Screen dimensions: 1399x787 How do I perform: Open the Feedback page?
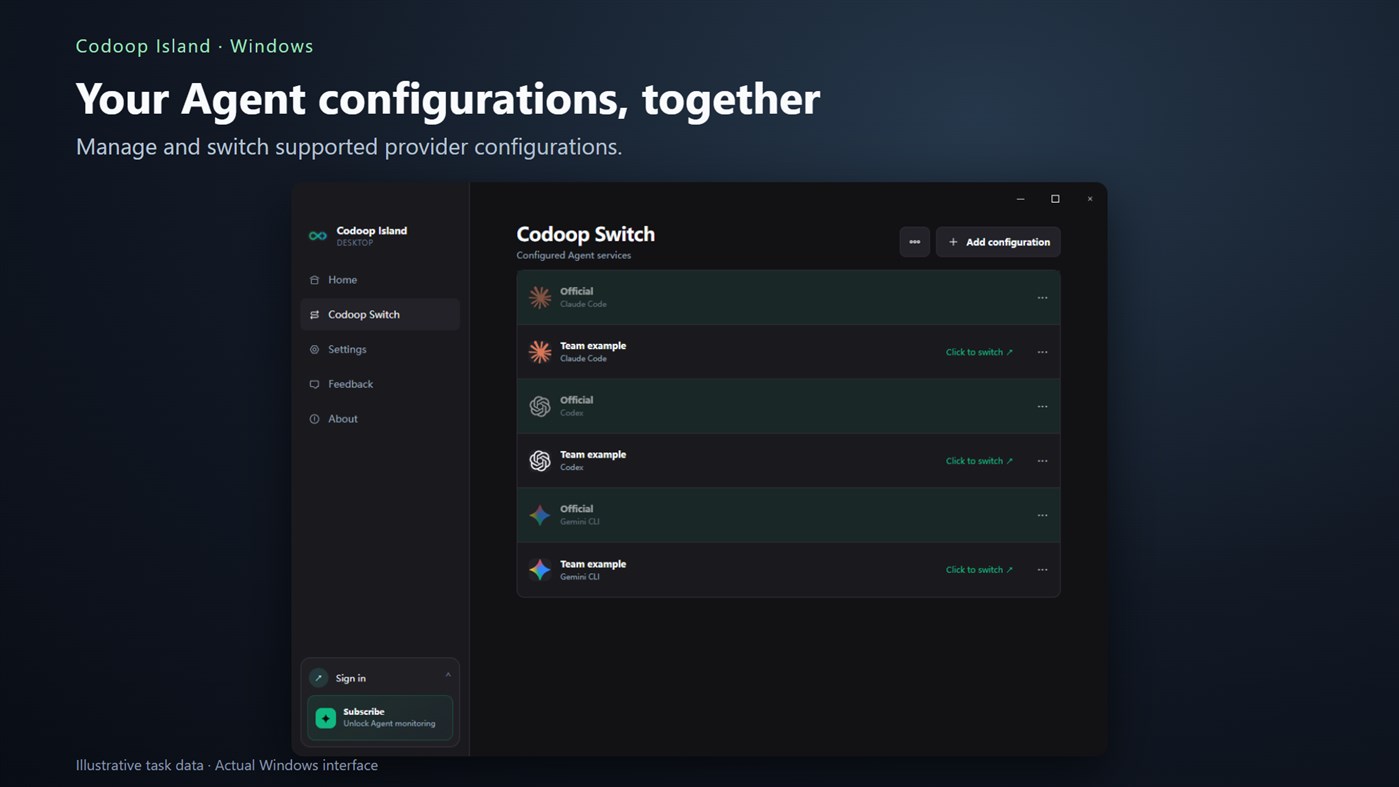(380, 384)
